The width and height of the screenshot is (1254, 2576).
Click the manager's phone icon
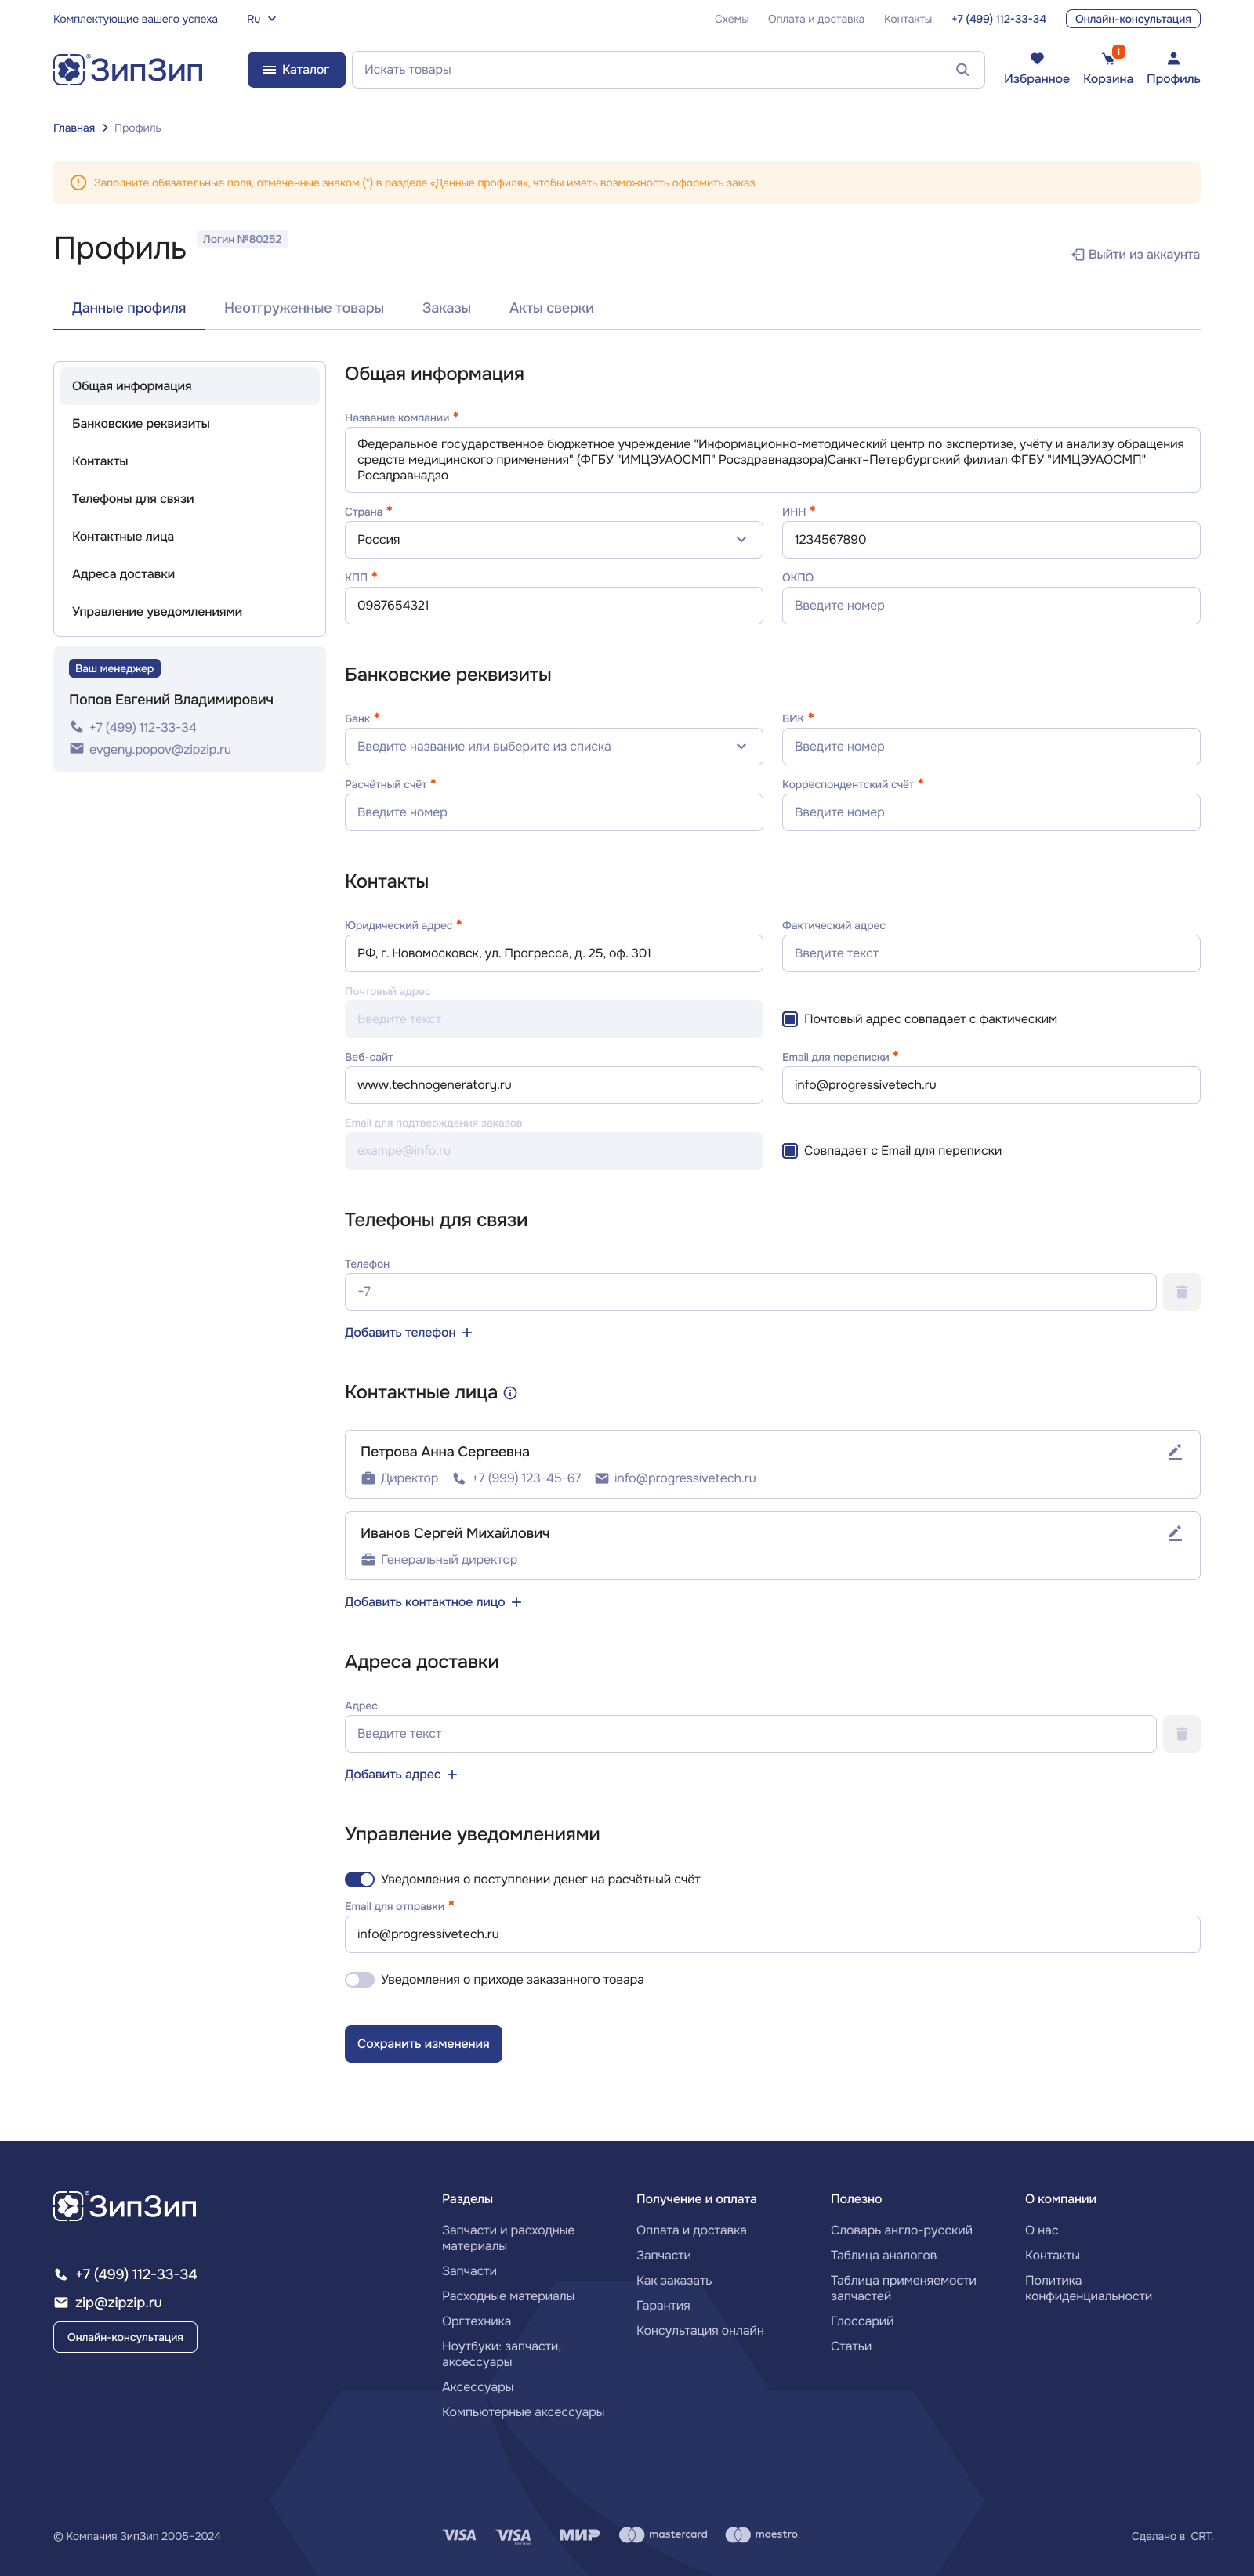point(76,727)
